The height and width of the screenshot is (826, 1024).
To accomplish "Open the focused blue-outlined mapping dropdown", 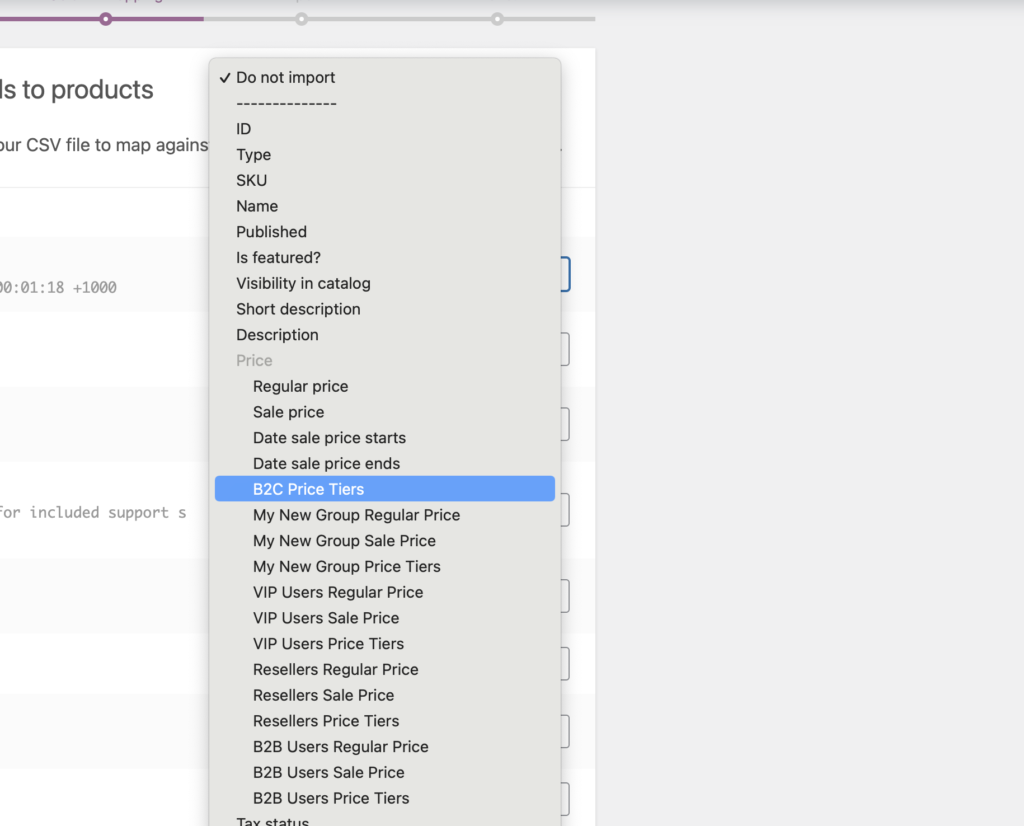I will click(x=566, y=274).
